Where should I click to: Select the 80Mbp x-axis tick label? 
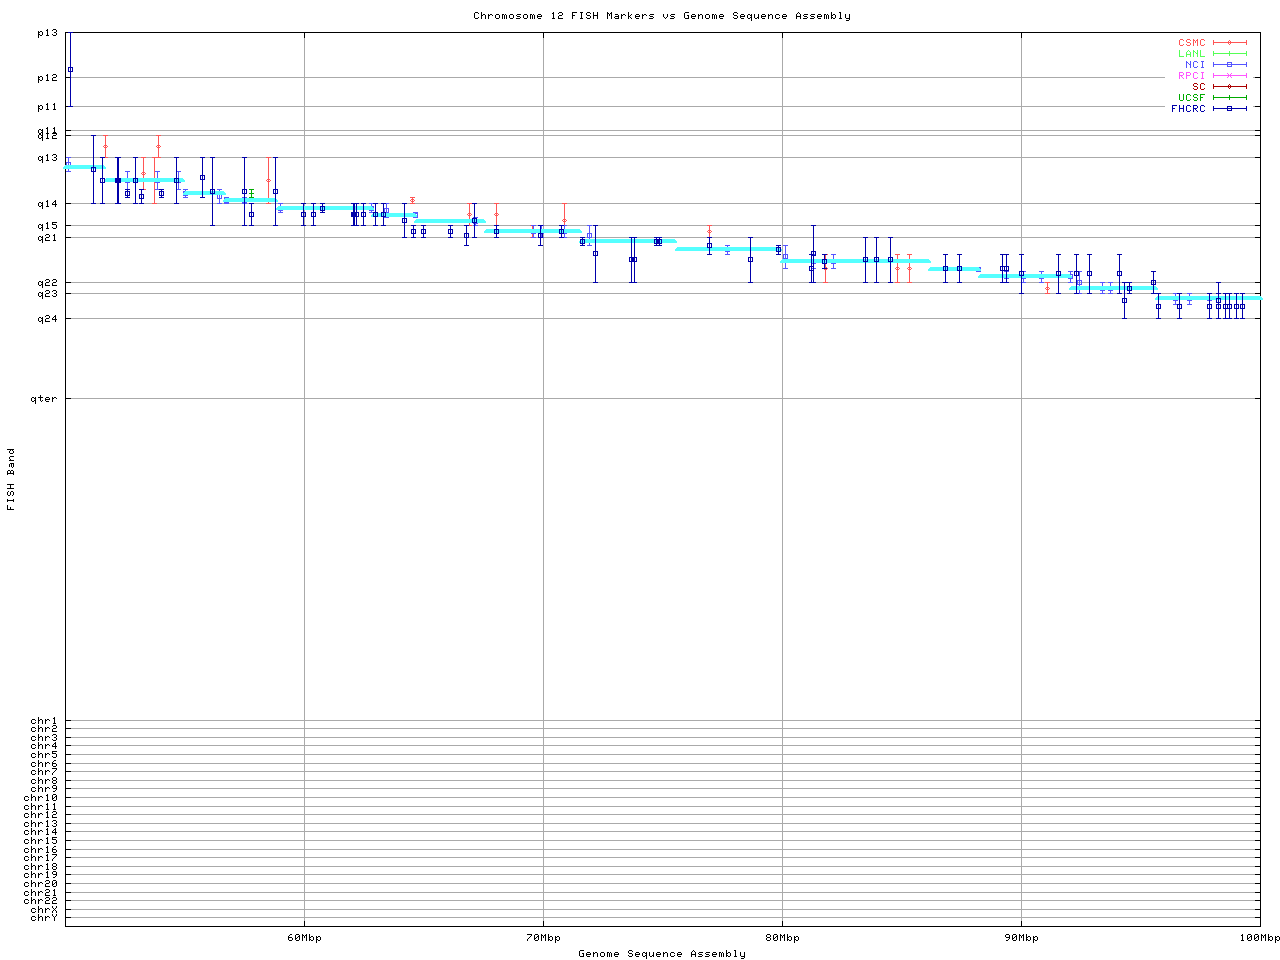tap(782, 938)
